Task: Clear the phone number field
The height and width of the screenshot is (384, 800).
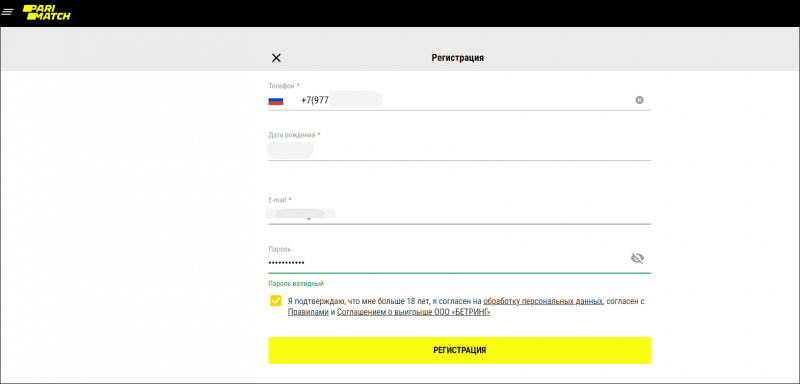Action: pos(639,100)
